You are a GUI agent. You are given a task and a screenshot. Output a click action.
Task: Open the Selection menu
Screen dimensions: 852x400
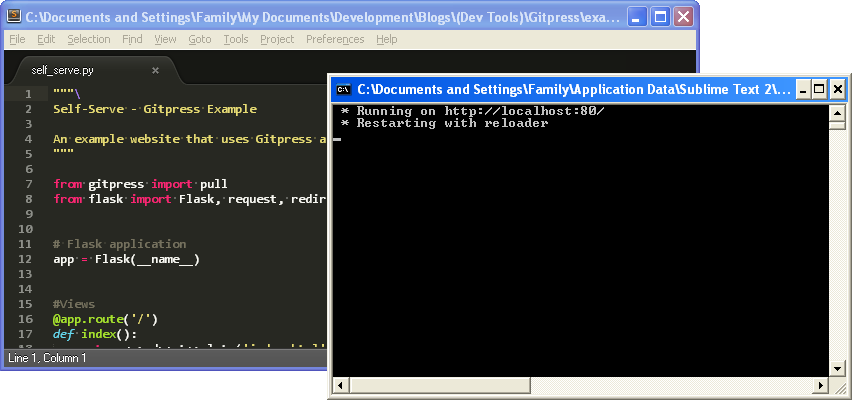point(89,39)
